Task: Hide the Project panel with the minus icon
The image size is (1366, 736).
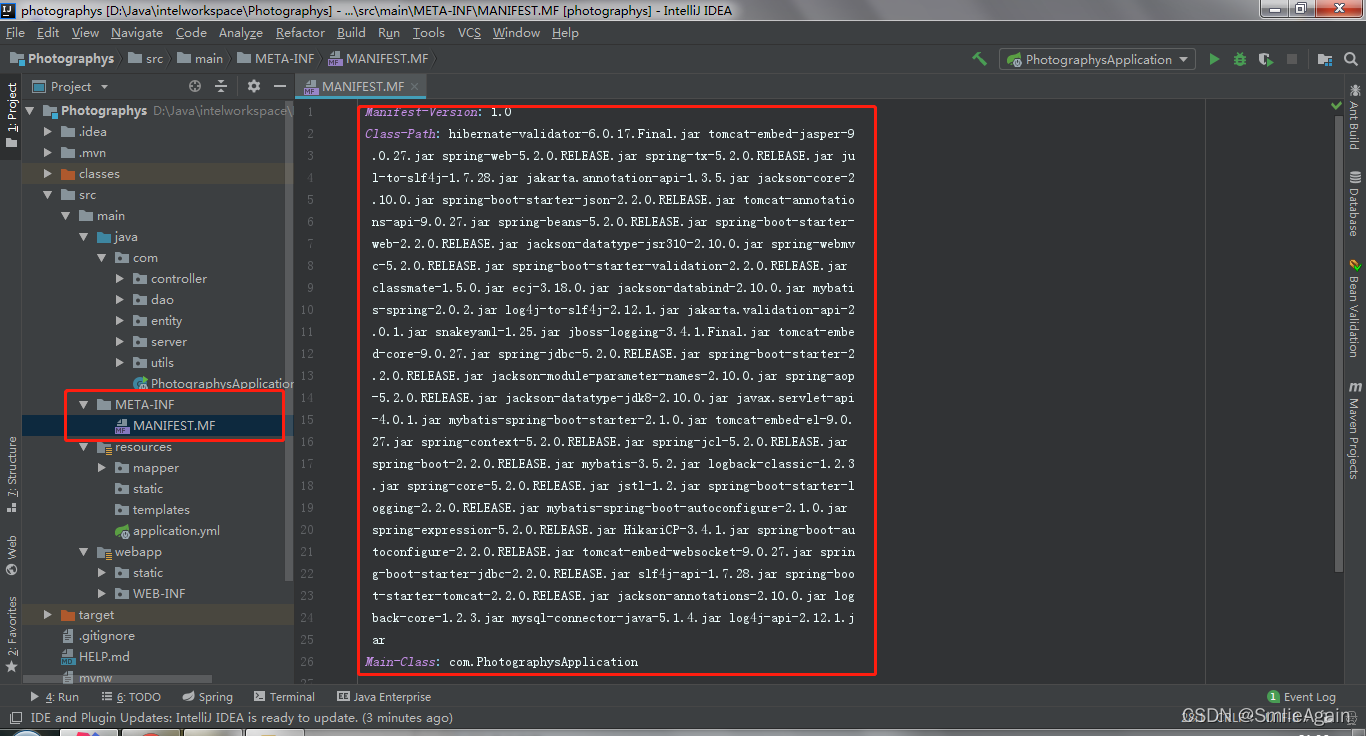Action: coord(278,86)
